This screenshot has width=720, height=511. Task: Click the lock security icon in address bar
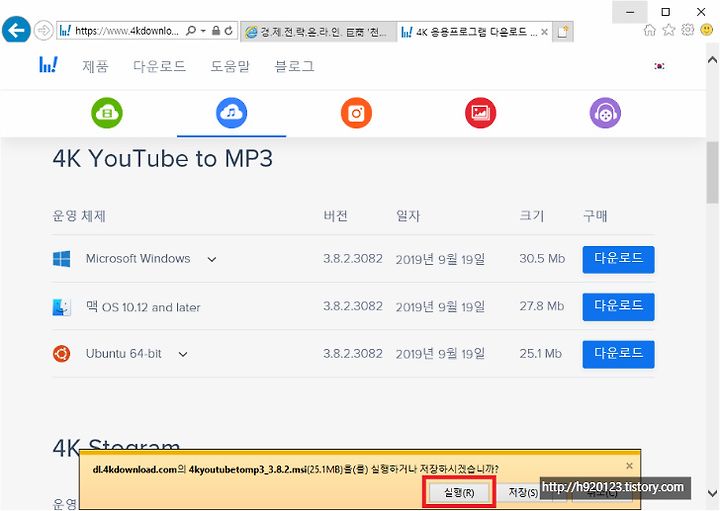216,31
